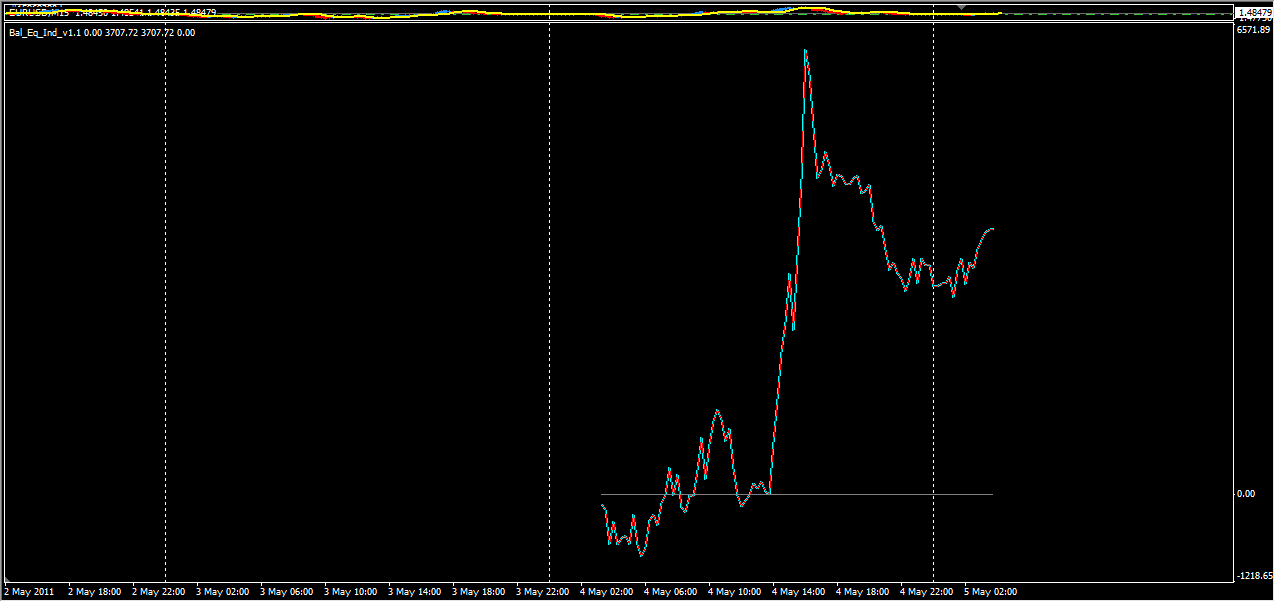The height and width of the screenshot is (601, 1274).
Task: Select the 3 May 02:00 time label
Action: tap(223, 592)
